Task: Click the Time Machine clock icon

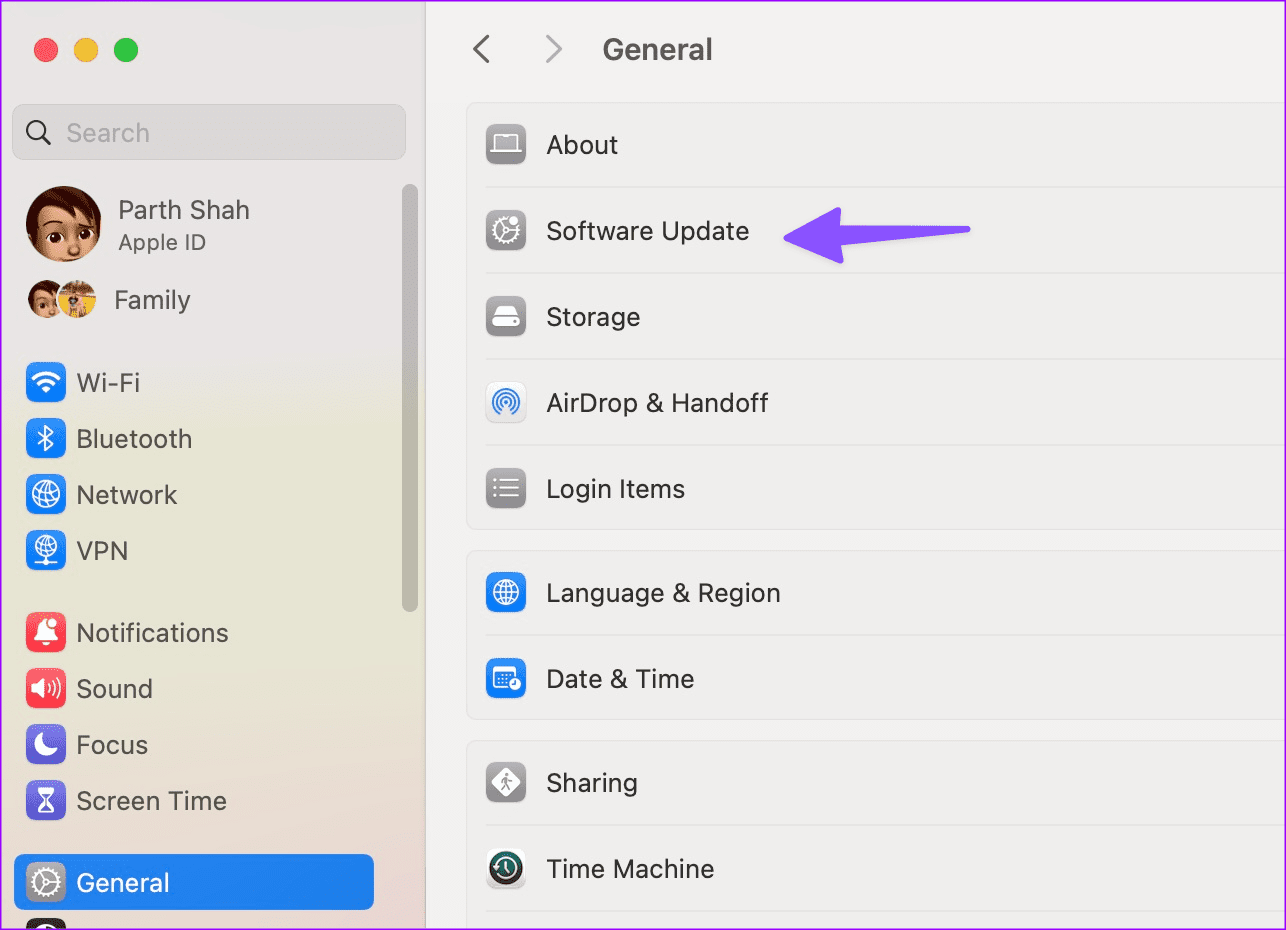Action: [506, 869]
